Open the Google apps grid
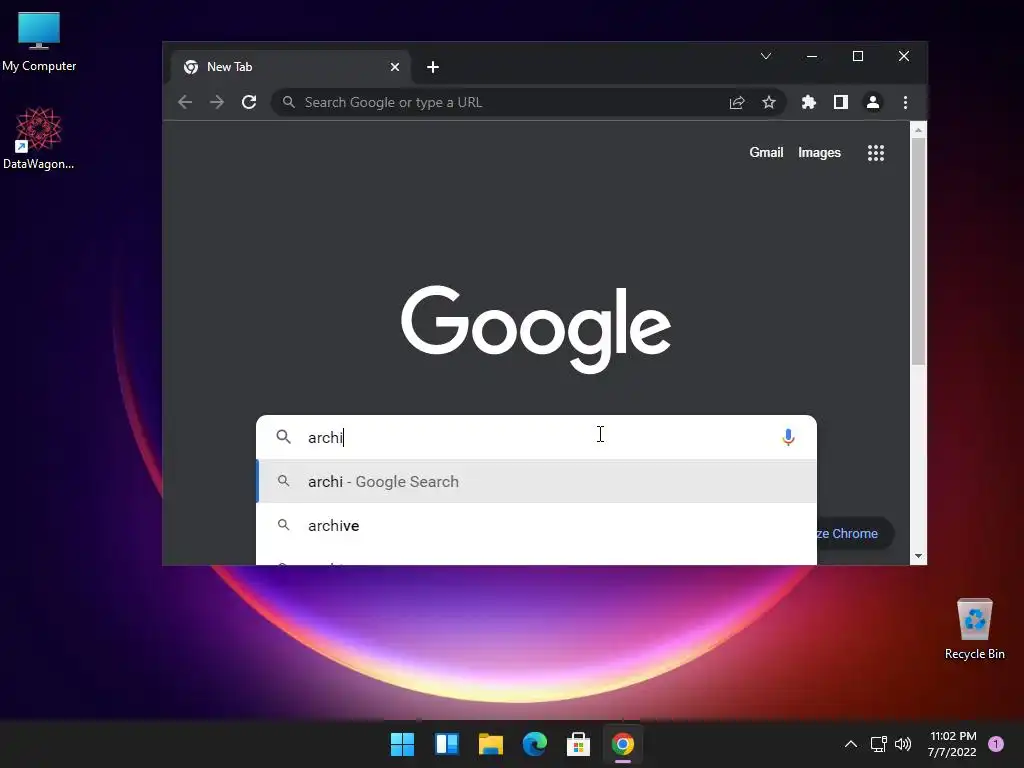The height and width of the screenshot is (768, 1024). (876, 153)
